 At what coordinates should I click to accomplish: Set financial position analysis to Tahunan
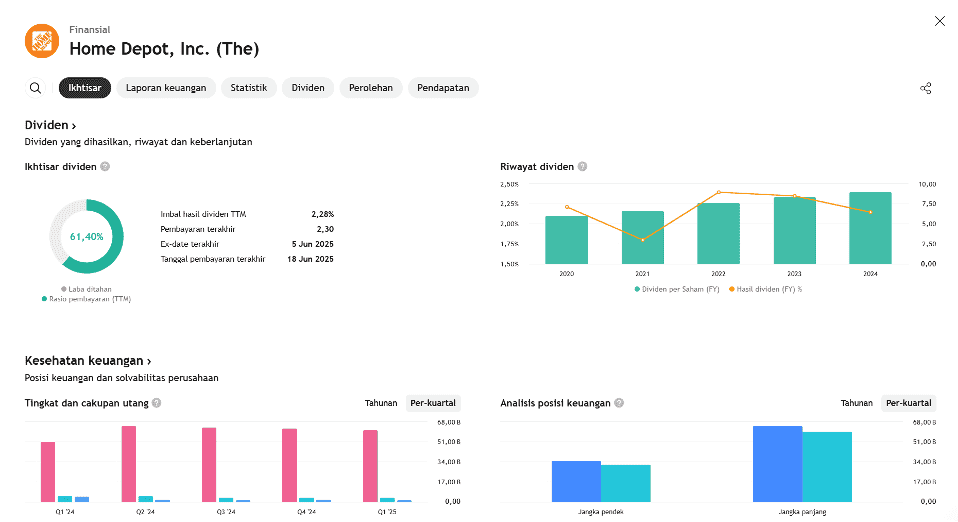click(856, 403)
